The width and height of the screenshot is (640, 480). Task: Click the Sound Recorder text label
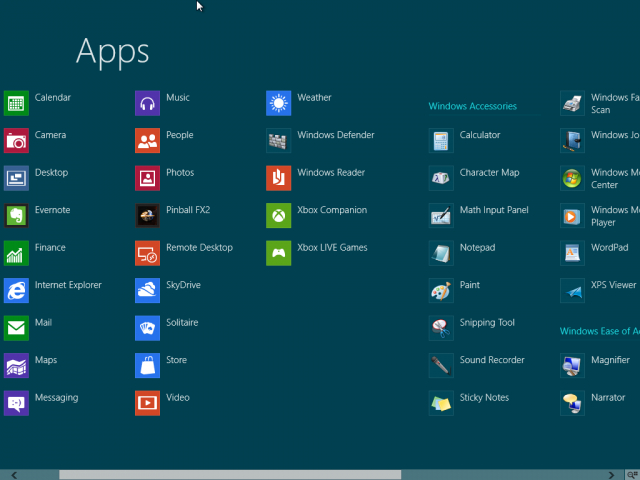pyautogui.click(x=492, y=360)
